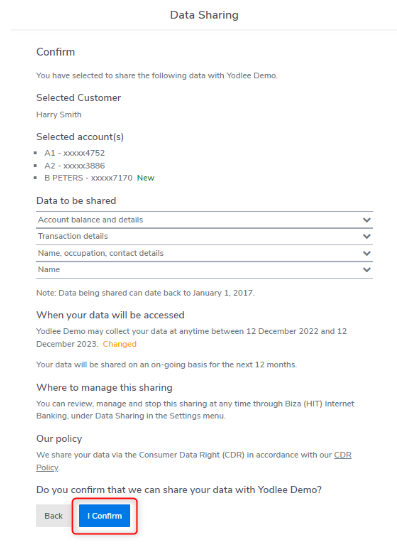Click the Data Sharing page title
The width and height of the screenshot is (397, 549).
(204, 15)
